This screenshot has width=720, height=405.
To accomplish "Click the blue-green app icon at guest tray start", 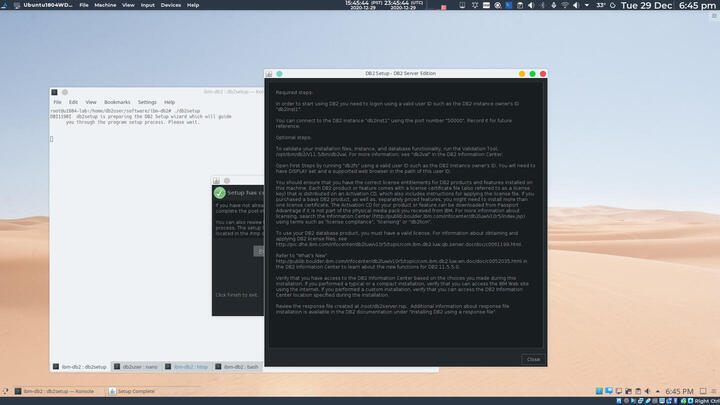I will tap(599, 391).
